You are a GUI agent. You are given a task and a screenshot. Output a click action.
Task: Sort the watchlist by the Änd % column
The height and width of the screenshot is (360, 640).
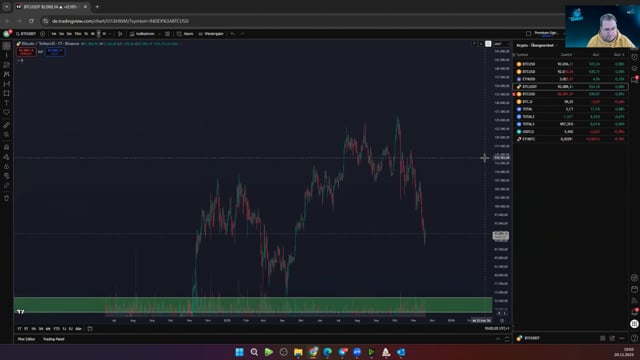tap(619, 55)
